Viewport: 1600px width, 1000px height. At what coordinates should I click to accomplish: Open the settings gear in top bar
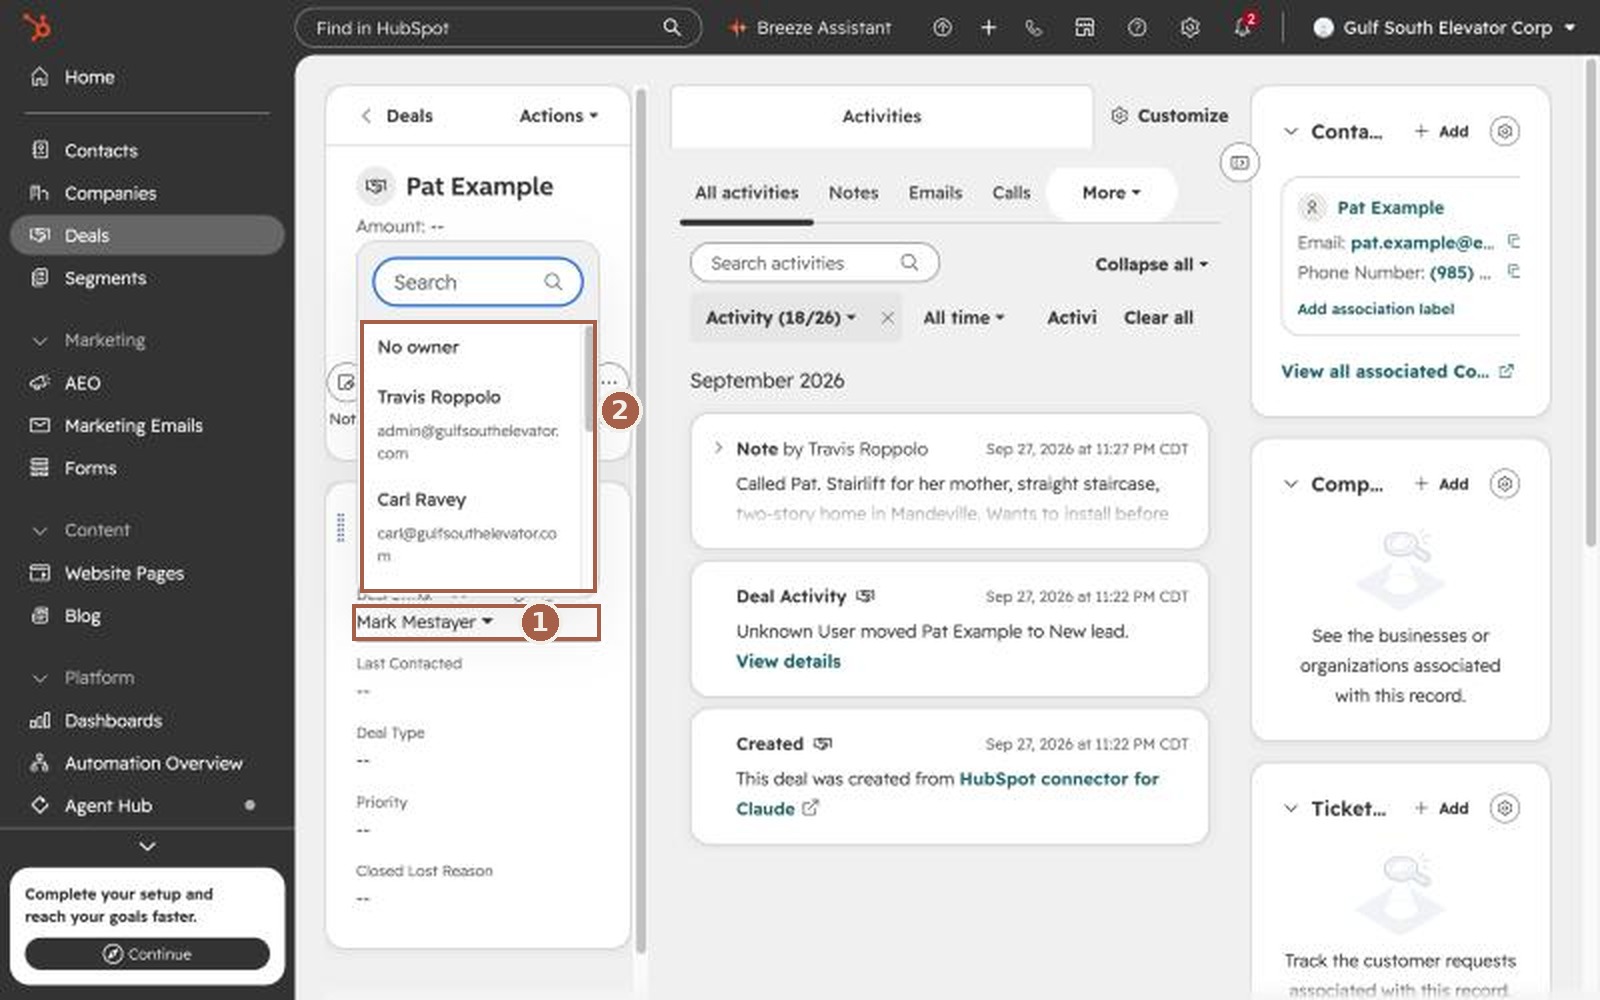pyautogui.click(x=1189, y=28)
